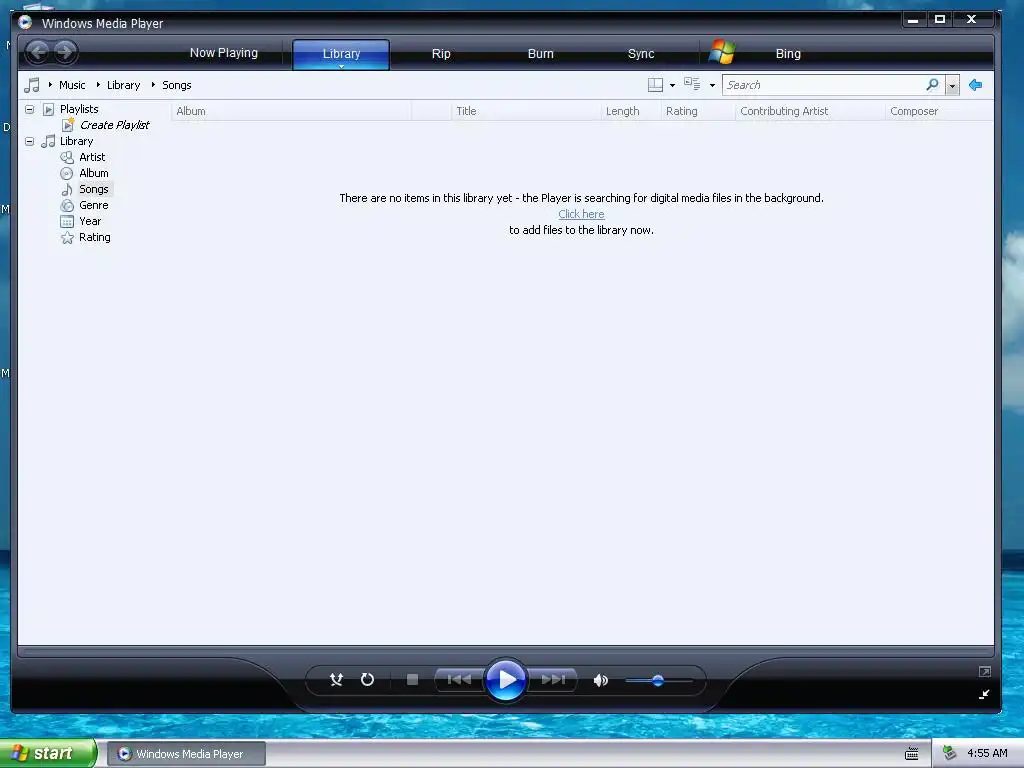Viewport: 1024px width, 768px height.
Task: Switch to the Sync tab
Action: point(641,54)
